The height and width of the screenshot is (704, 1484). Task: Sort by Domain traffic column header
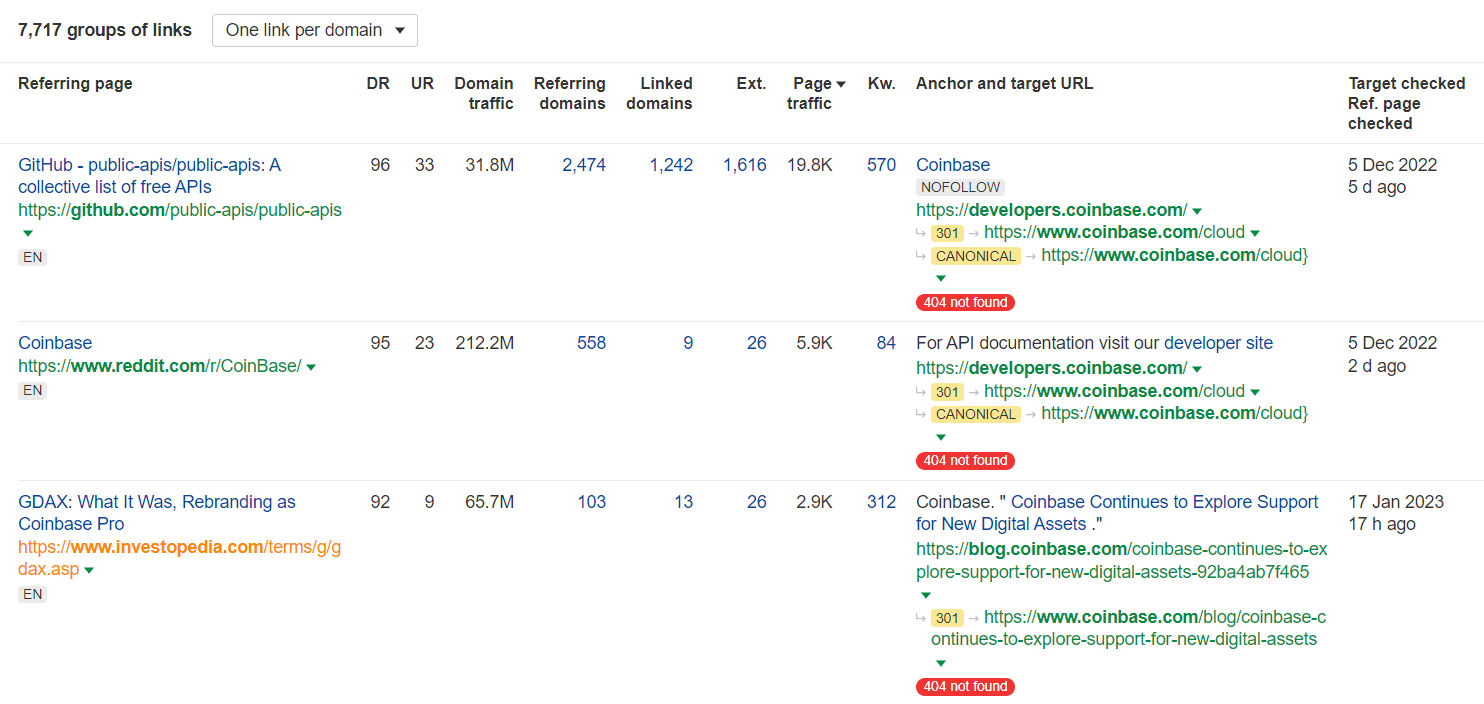coord(484,93)
